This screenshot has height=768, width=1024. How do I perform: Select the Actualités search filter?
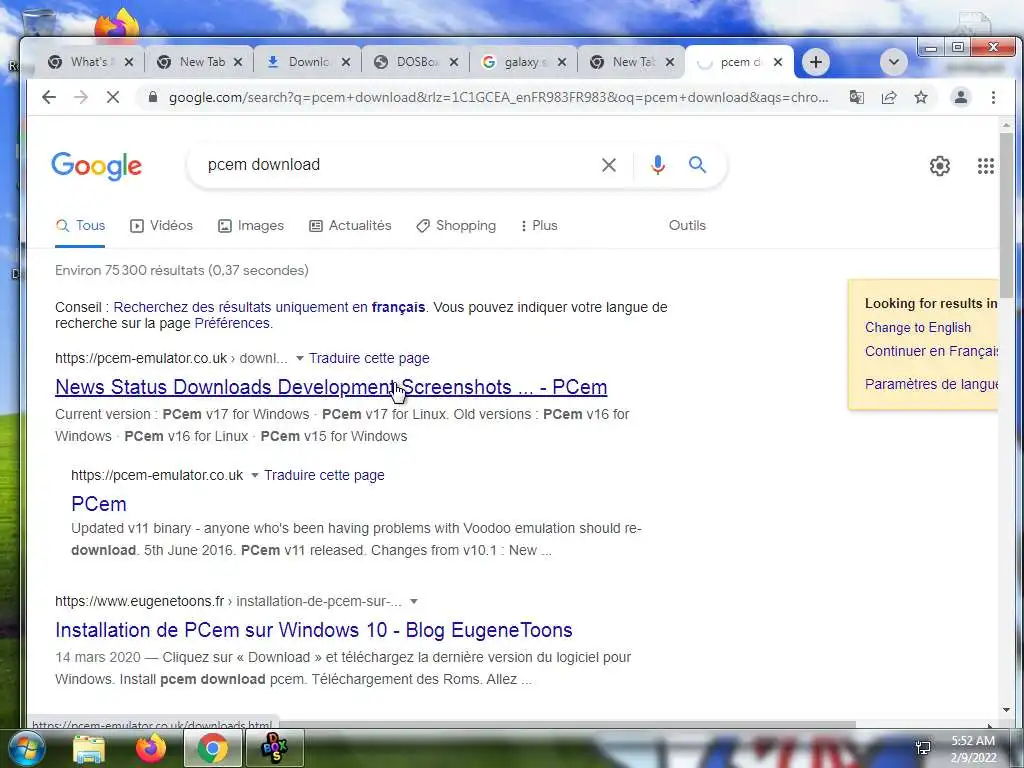[x=350, y=225]
